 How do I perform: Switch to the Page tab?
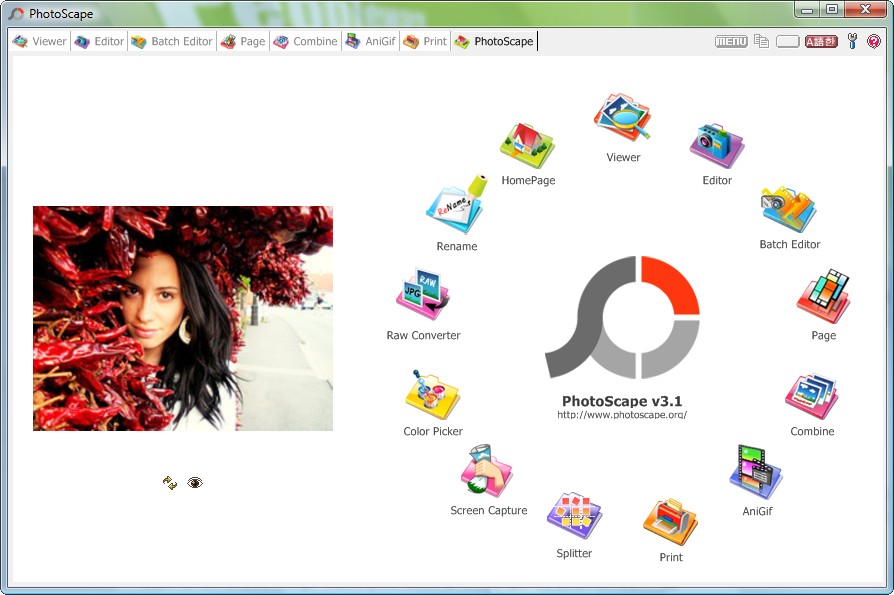pos(243,41)
